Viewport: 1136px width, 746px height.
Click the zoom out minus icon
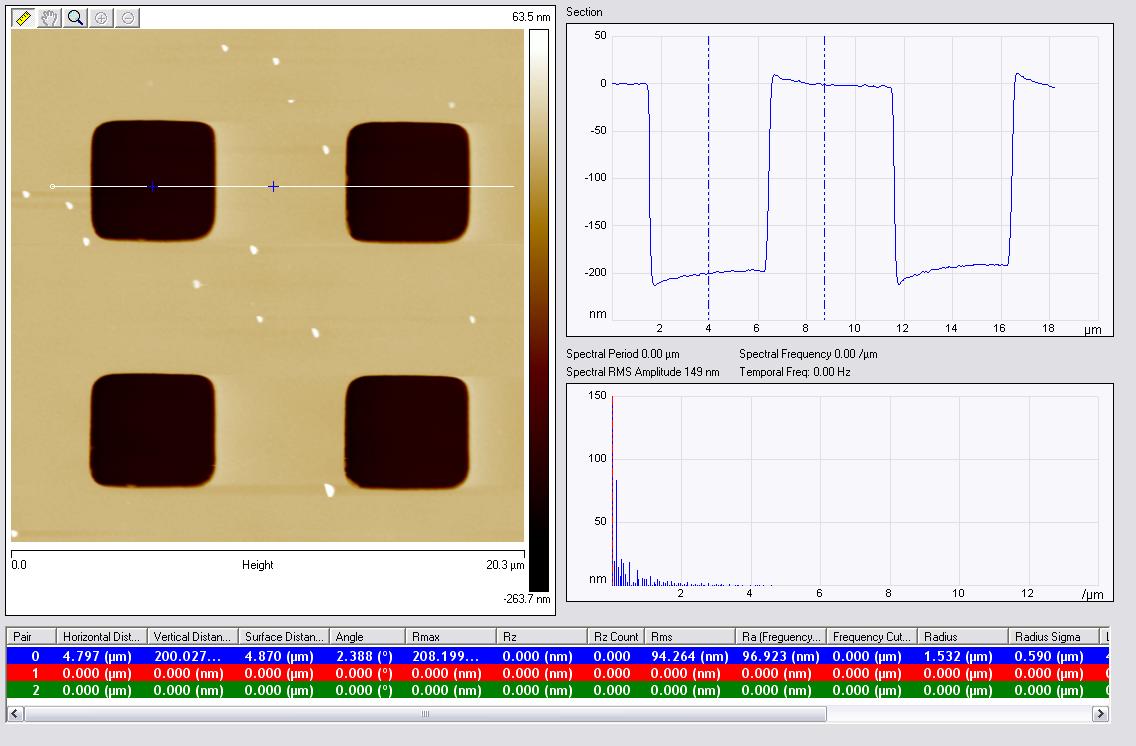point(128,18)
